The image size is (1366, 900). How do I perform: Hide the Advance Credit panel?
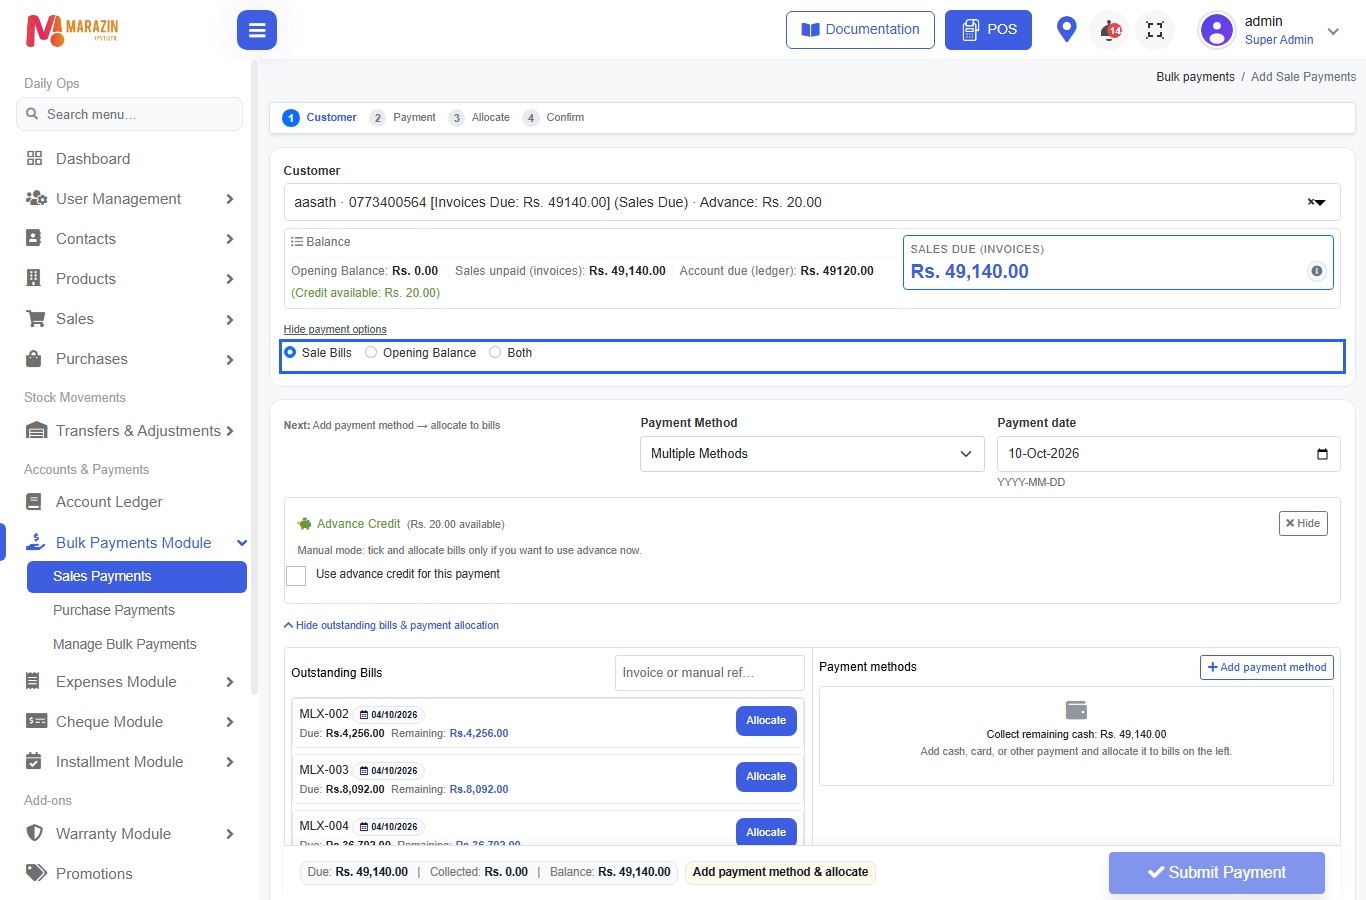(x=1303, y=523)
